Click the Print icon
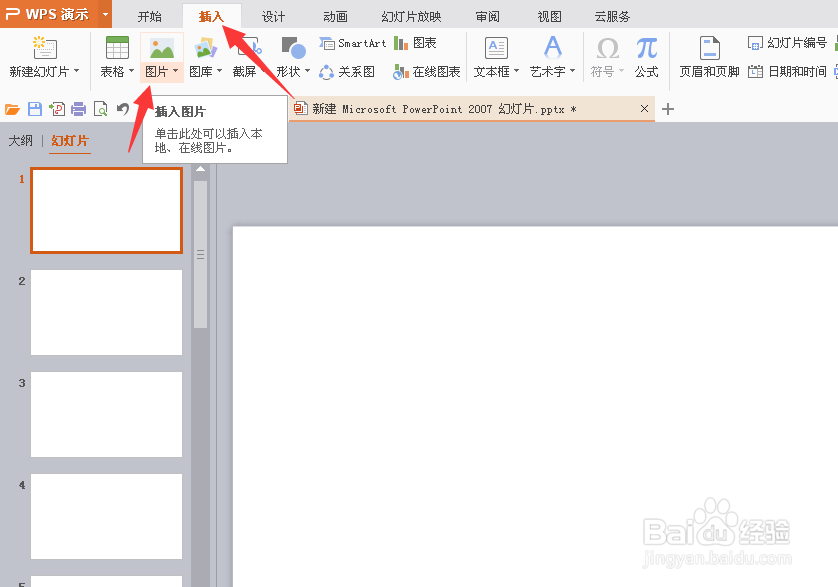838x587 pixels. (79, 110)
